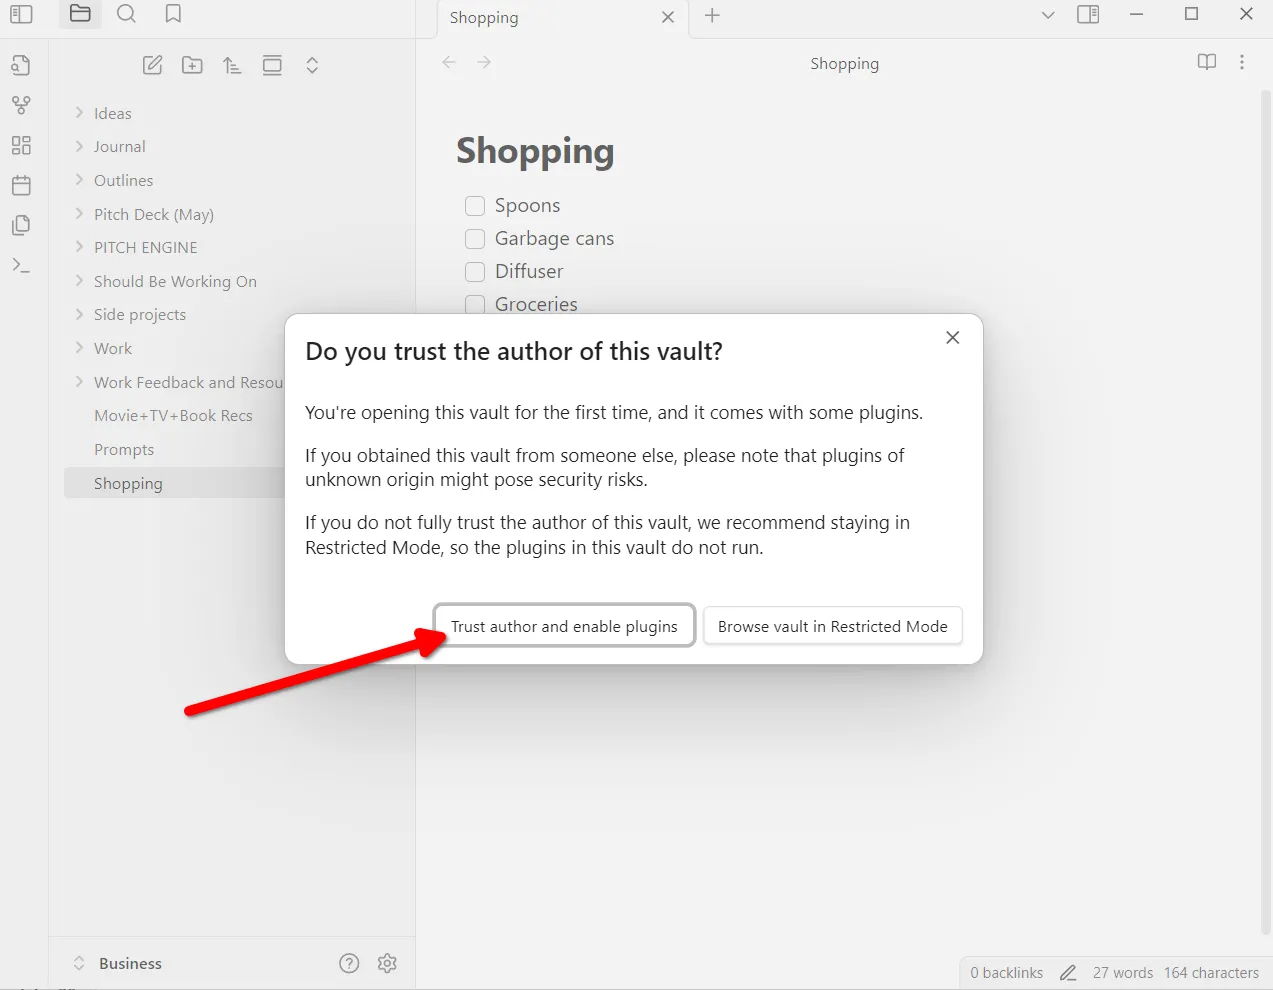Image resolution: width=1273 pixels, height=990 pixels.
Task: Open the graph view
Action: point(21,104)
